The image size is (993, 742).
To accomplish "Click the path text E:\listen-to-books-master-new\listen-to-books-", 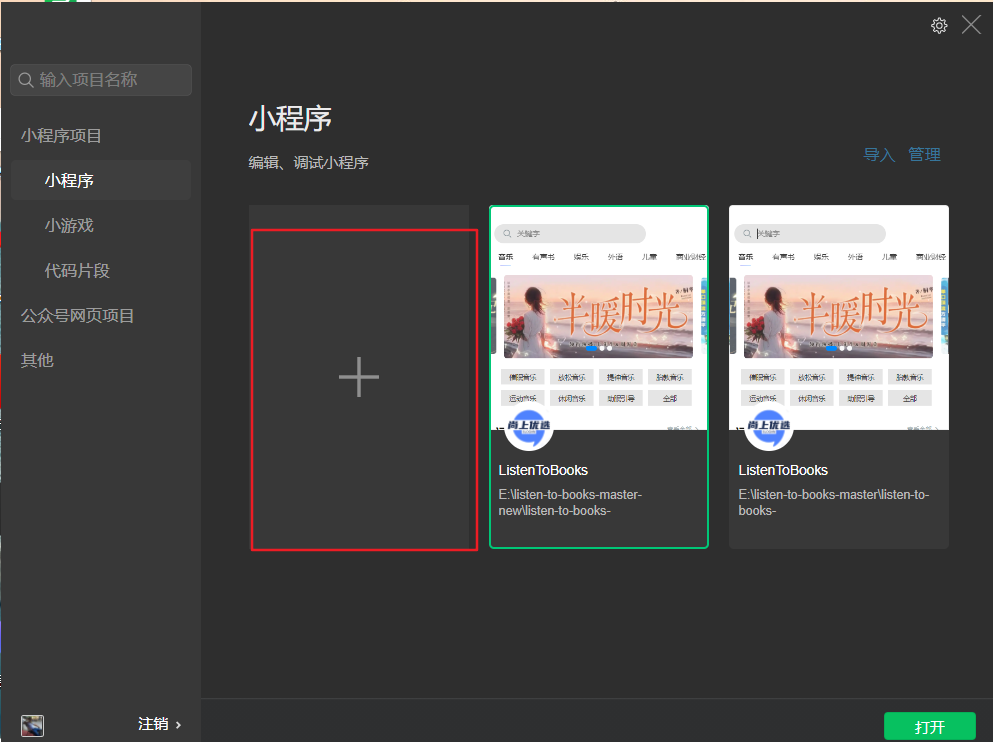I will [570, 503].
